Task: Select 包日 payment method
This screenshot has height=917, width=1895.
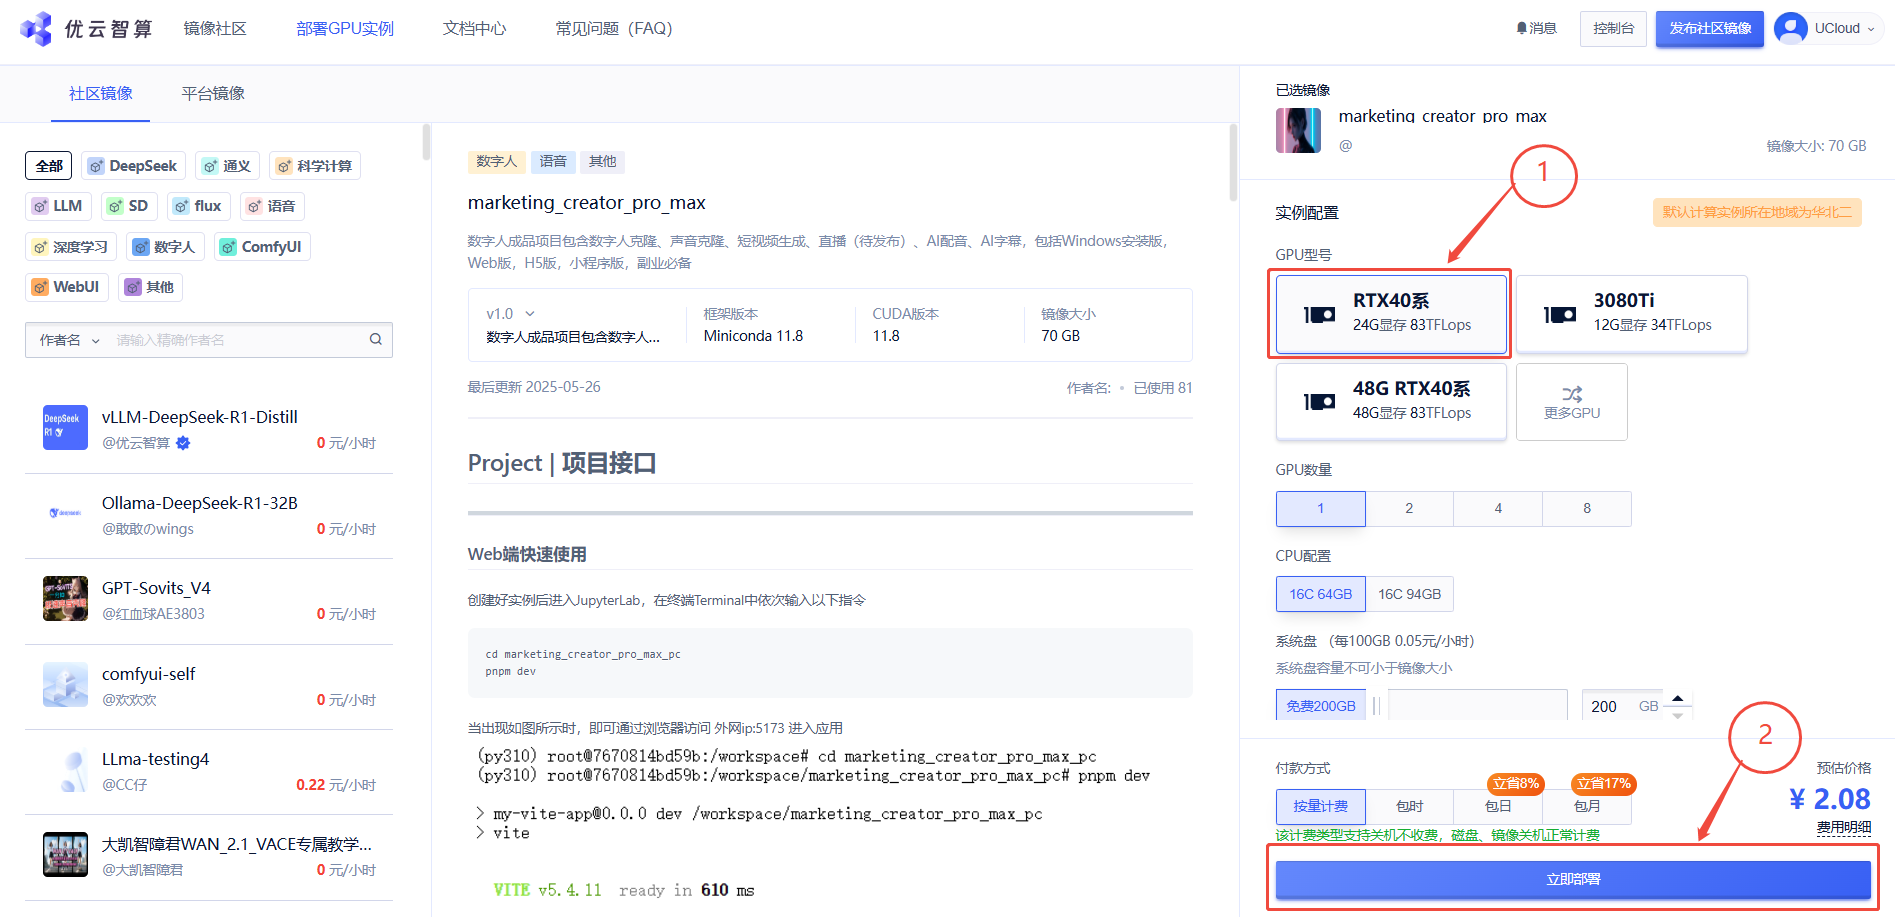Action: coord(1498,806)
